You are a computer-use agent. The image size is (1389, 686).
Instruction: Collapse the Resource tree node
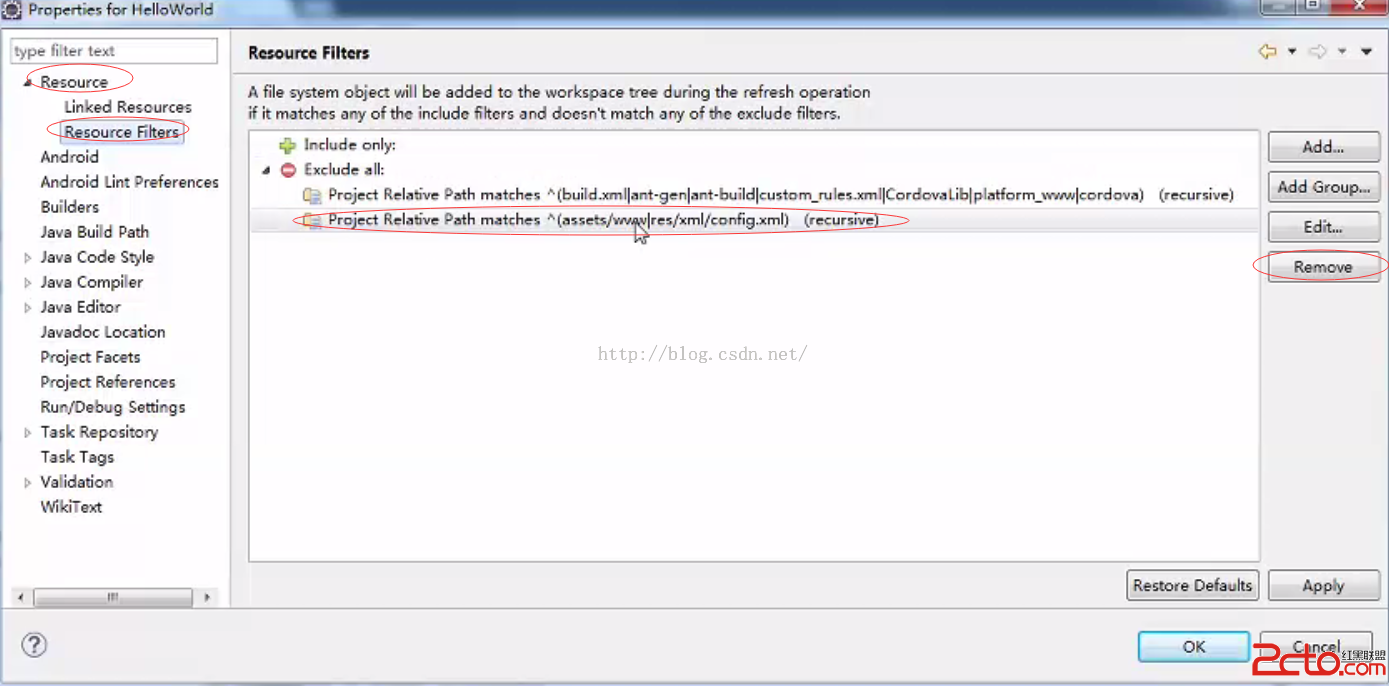(28, 82)
